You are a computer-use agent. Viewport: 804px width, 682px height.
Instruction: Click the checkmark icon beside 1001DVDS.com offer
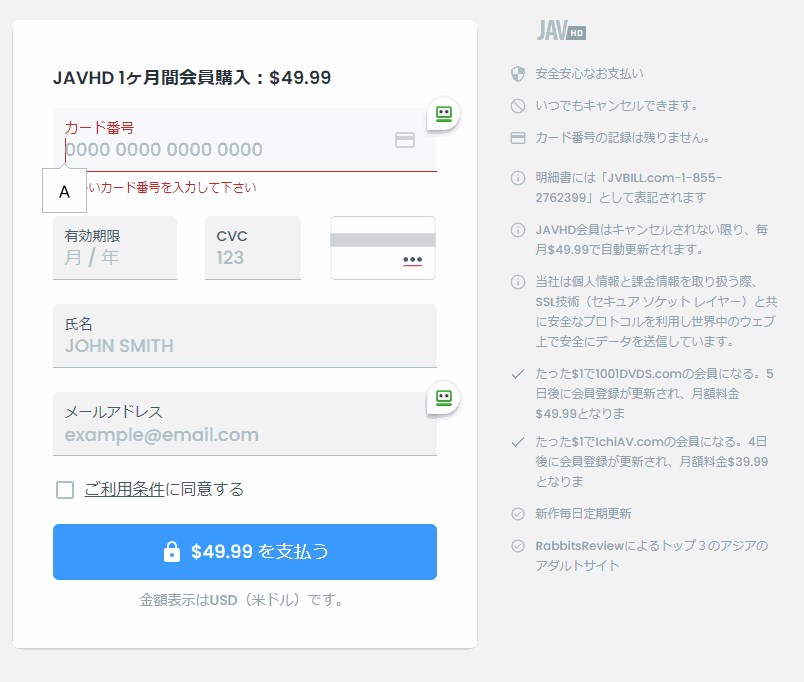(518, 374)
